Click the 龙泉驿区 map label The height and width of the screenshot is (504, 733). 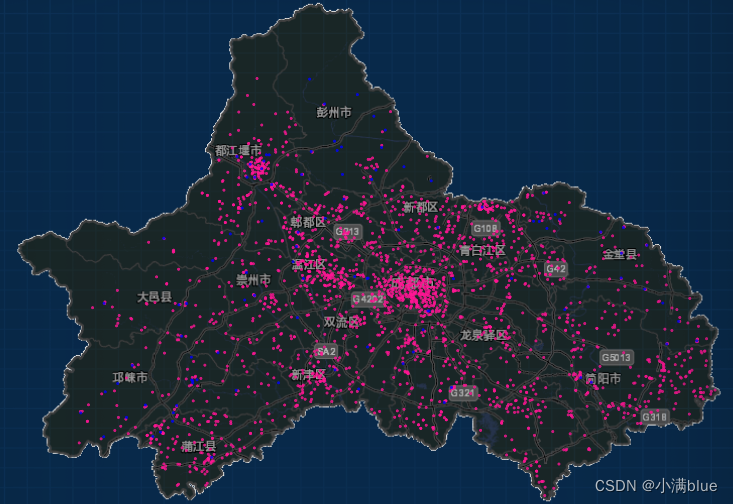pos(483,335)
